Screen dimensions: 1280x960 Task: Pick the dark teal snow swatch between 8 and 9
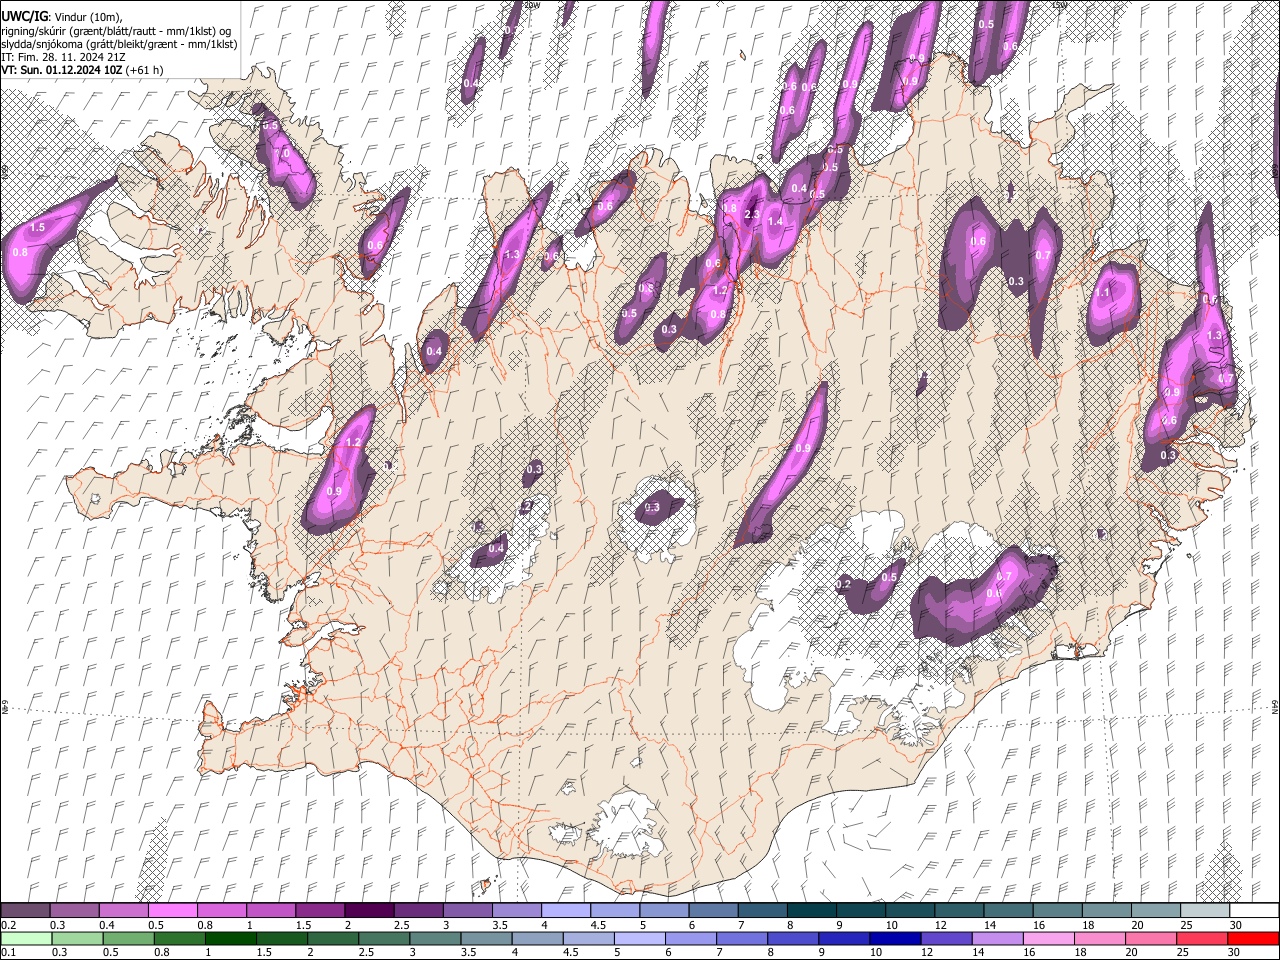812,911
